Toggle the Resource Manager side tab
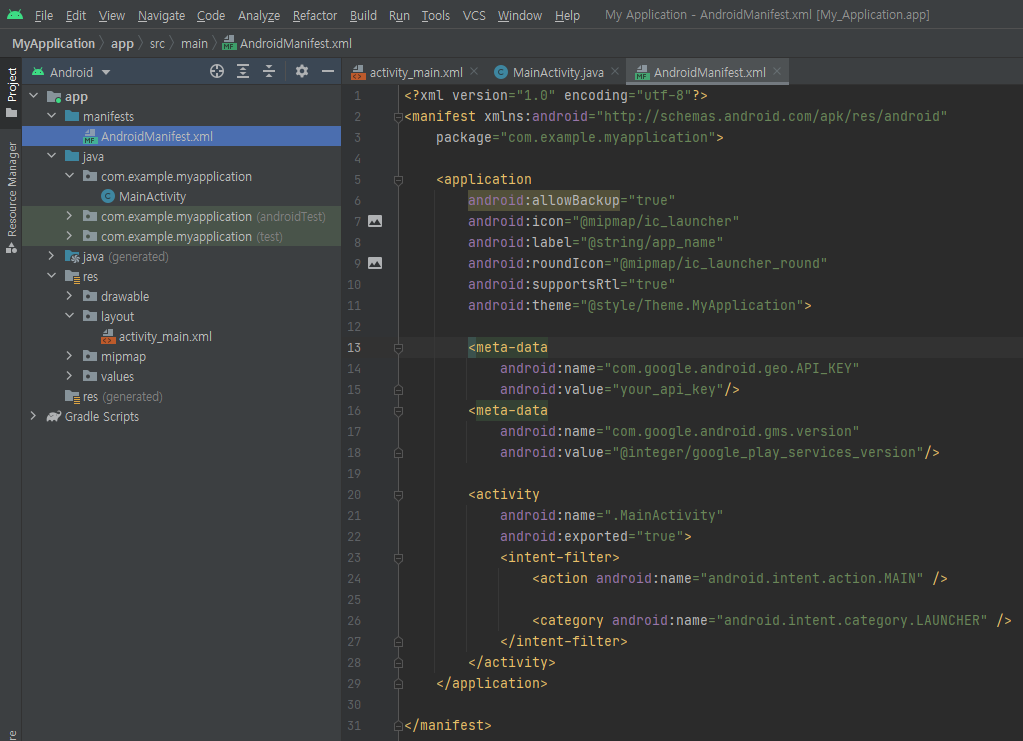1023x741 pixels. click(11, 196)
